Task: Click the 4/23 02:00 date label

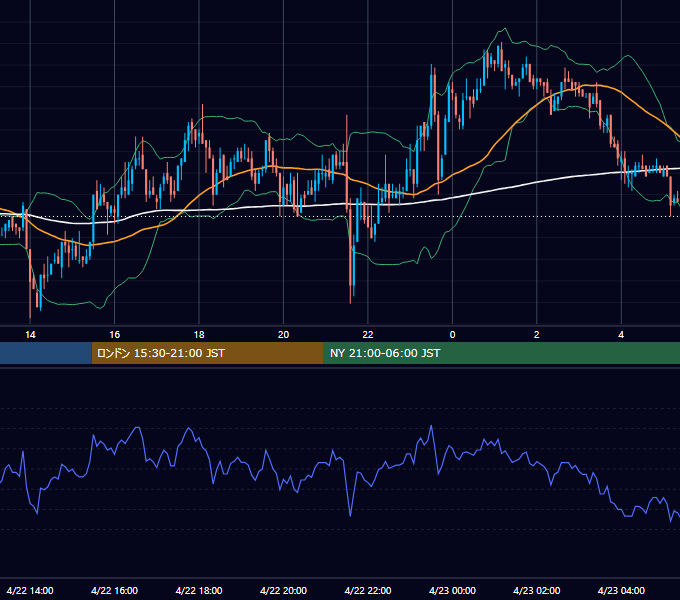Action: pyautogui.click(x=536, y=590)
